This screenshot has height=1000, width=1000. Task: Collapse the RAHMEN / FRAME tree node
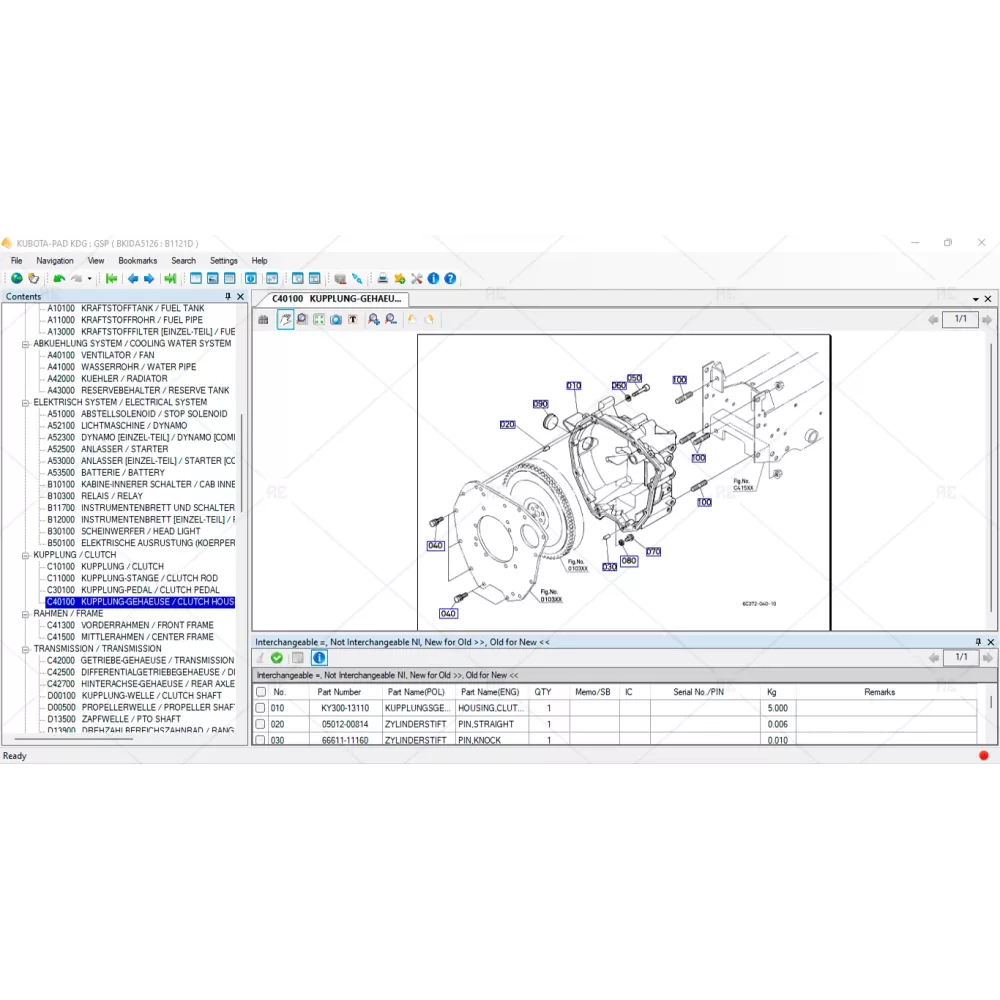[x=25, y=613]
